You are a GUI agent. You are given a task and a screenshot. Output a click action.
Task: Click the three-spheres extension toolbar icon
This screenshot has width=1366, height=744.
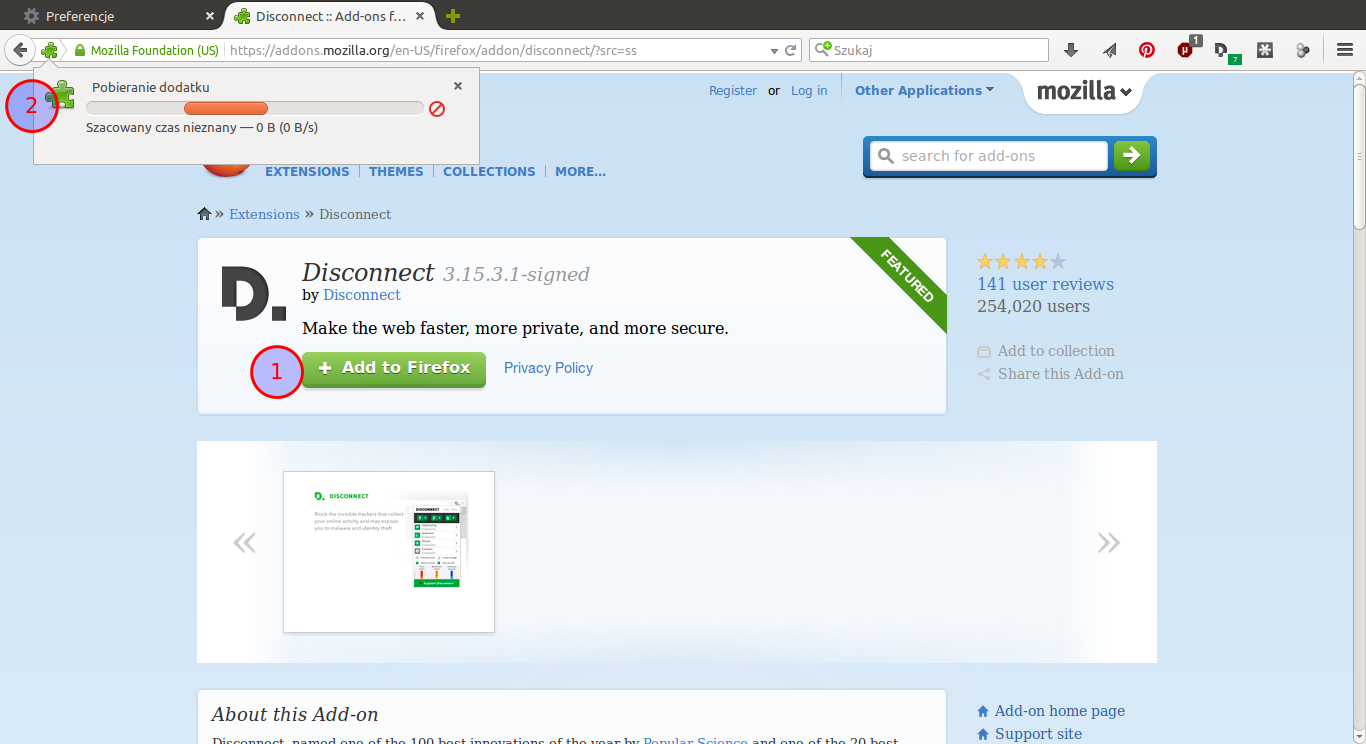pyautogui.click(x=1303, y=50)
